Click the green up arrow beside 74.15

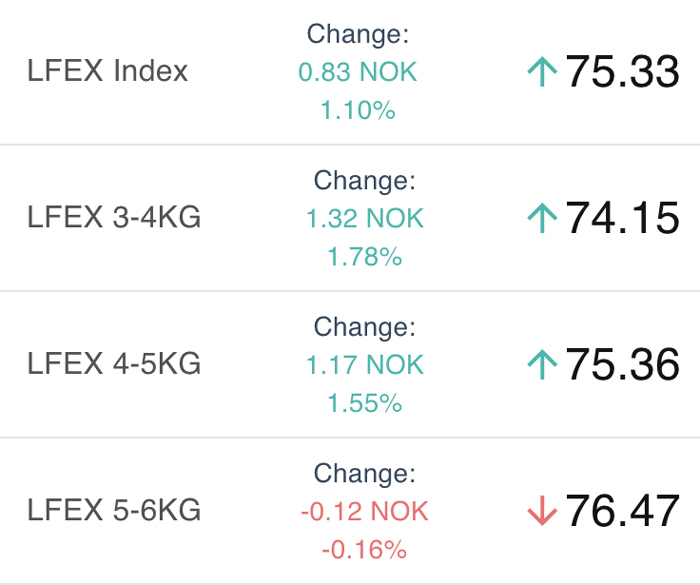click(542, 218)
